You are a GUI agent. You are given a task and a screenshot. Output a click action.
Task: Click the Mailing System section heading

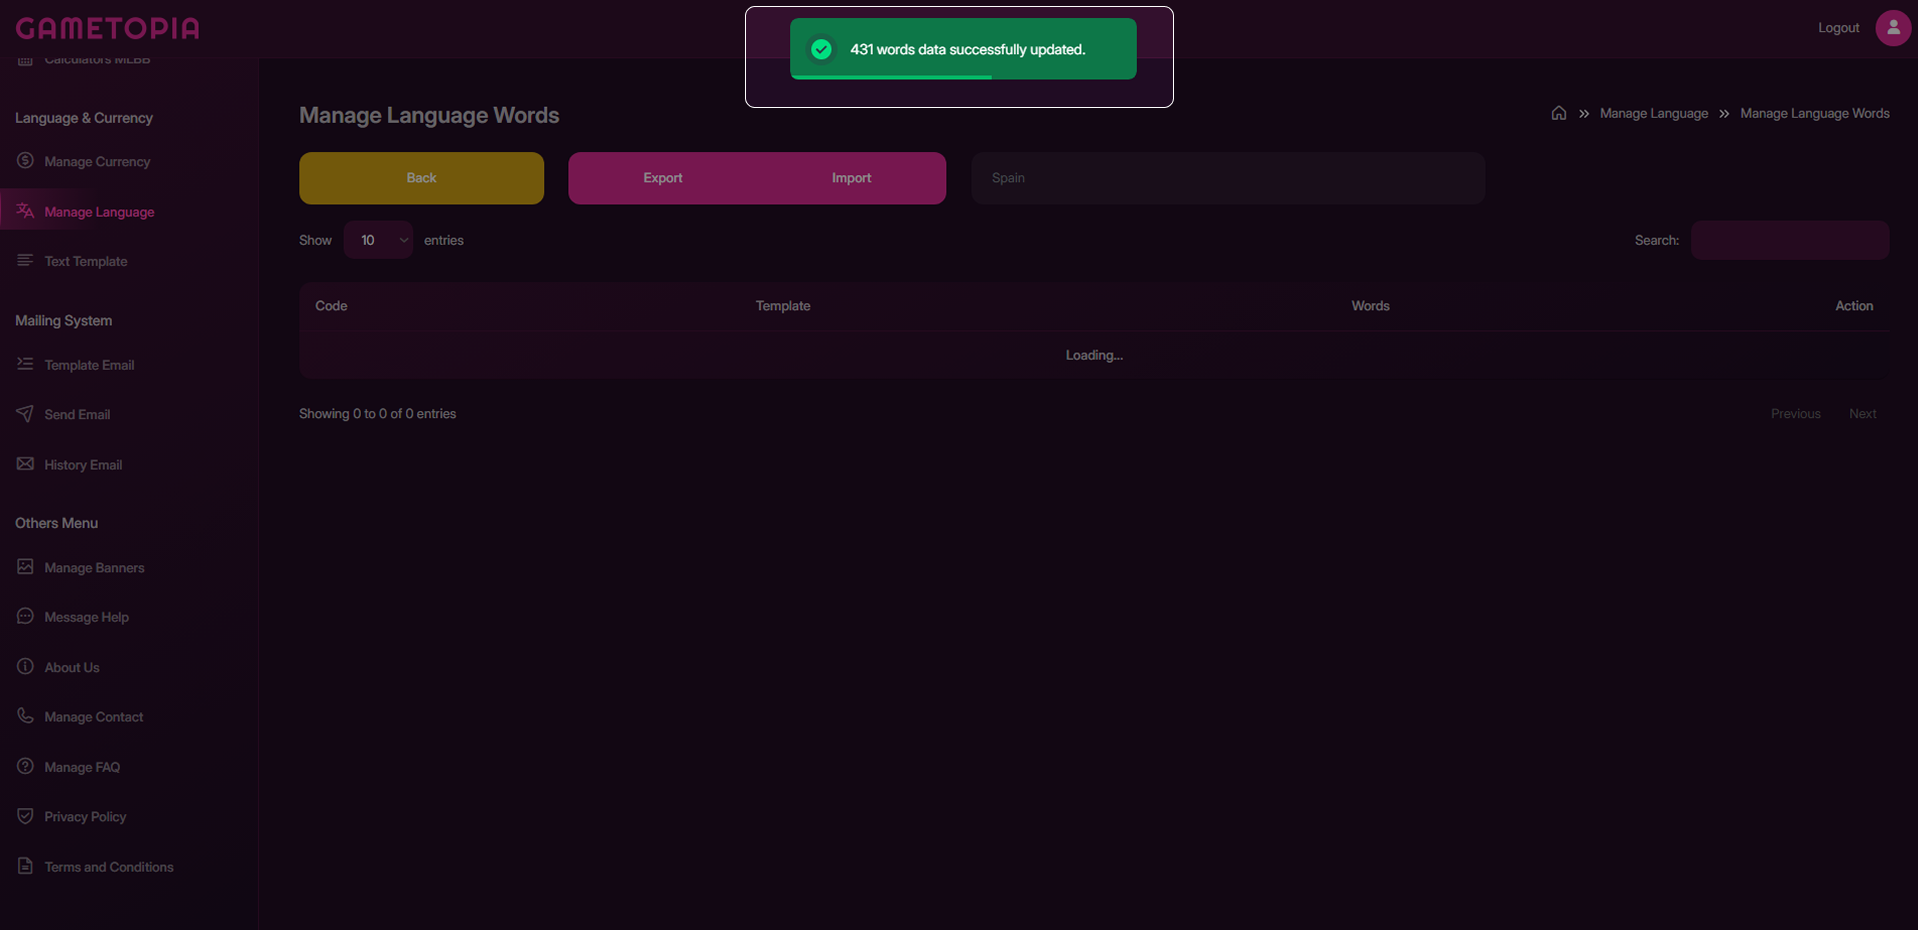[x=63, y=321]
